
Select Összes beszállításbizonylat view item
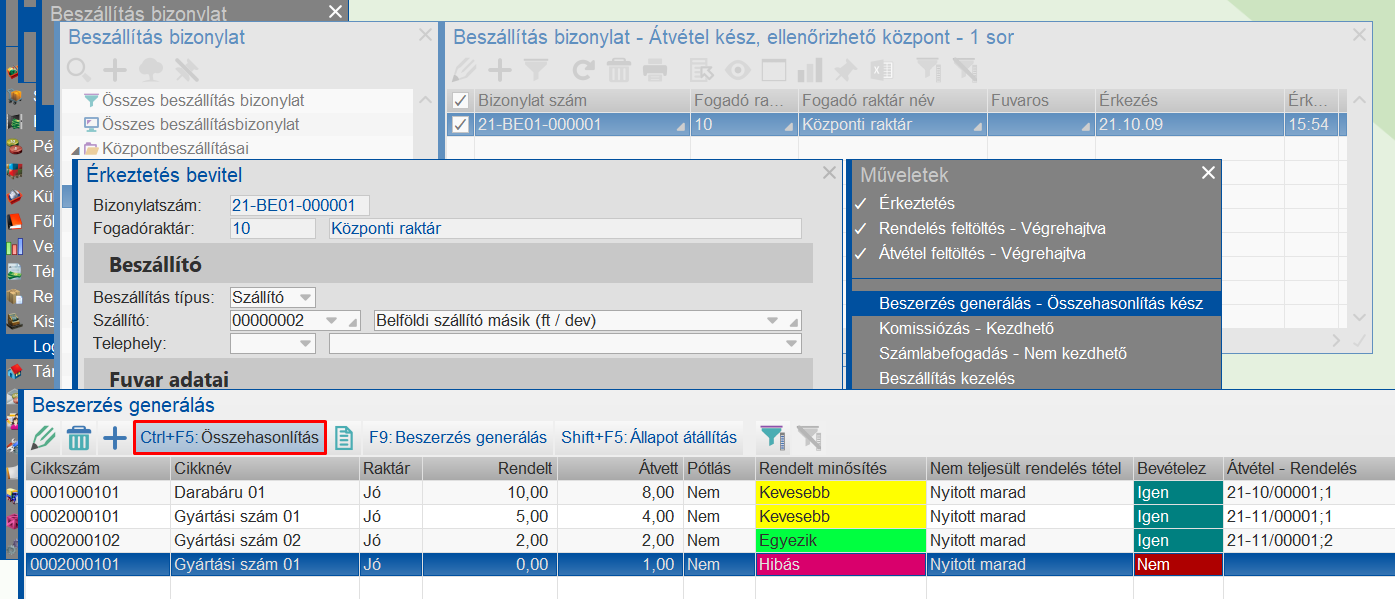click(x=201, y=125)
